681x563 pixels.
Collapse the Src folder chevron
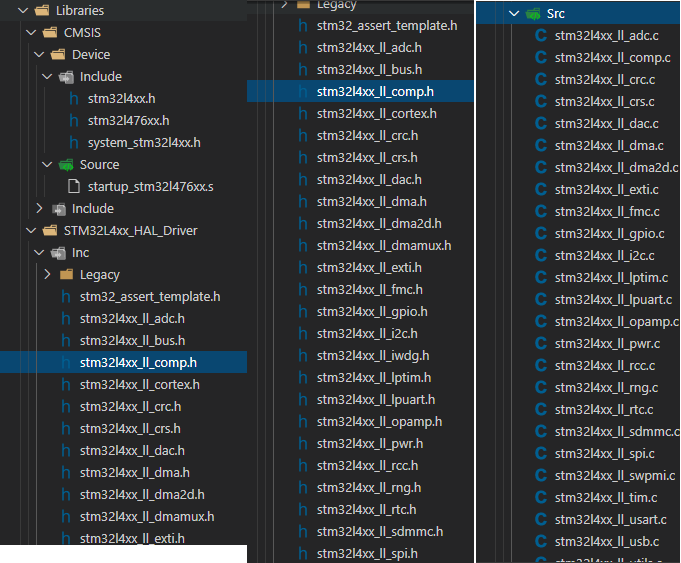[514, 13]
